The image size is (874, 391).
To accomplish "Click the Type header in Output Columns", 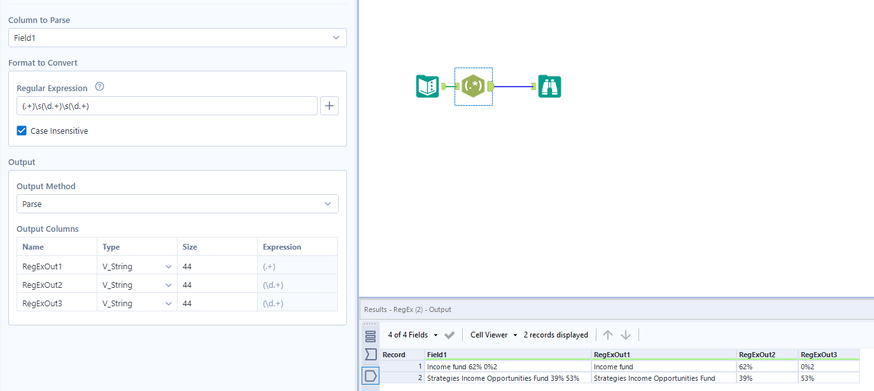I will coord(137,247).
